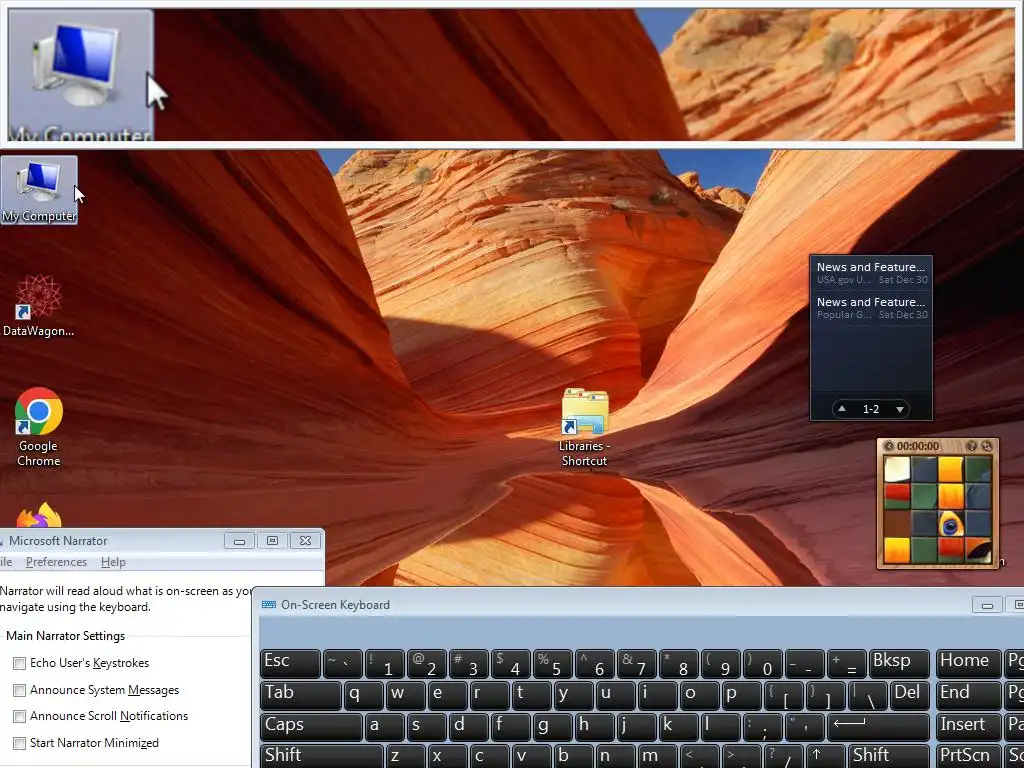Click the Enter arrow key
The height and width of the screenshot is (768, 1024).
click(878, 727)
